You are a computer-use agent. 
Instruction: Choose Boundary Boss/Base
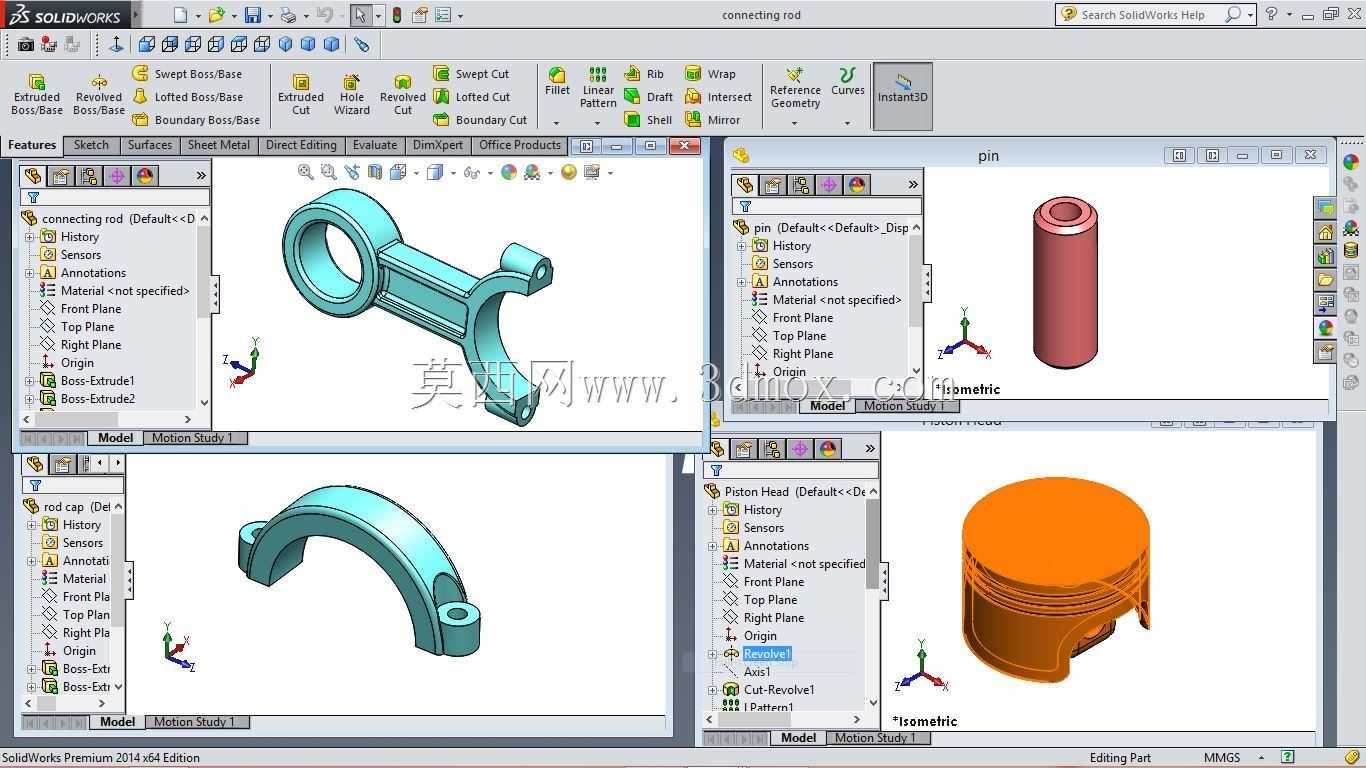click(x=196, y=120)
